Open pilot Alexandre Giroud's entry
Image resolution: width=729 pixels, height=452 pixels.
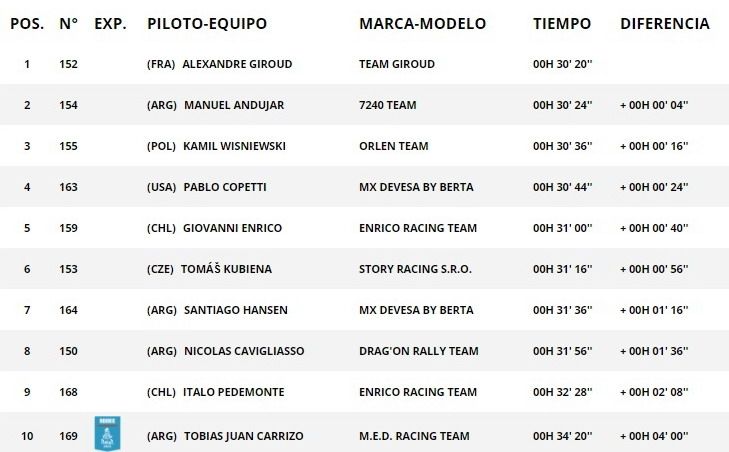(x=237, y=64)
